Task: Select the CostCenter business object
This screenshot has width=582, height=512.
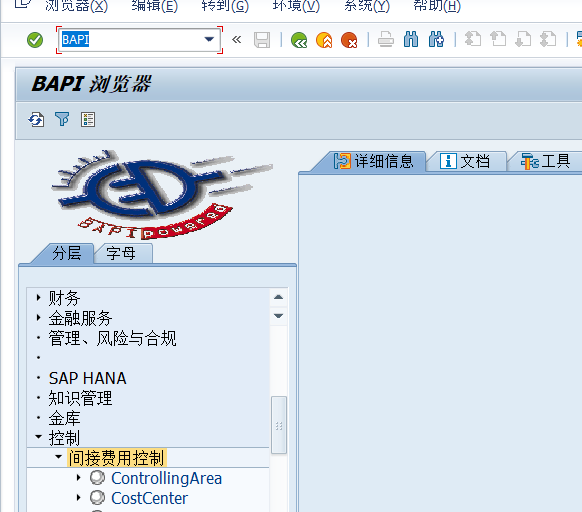Action: (x=149, y=498)
